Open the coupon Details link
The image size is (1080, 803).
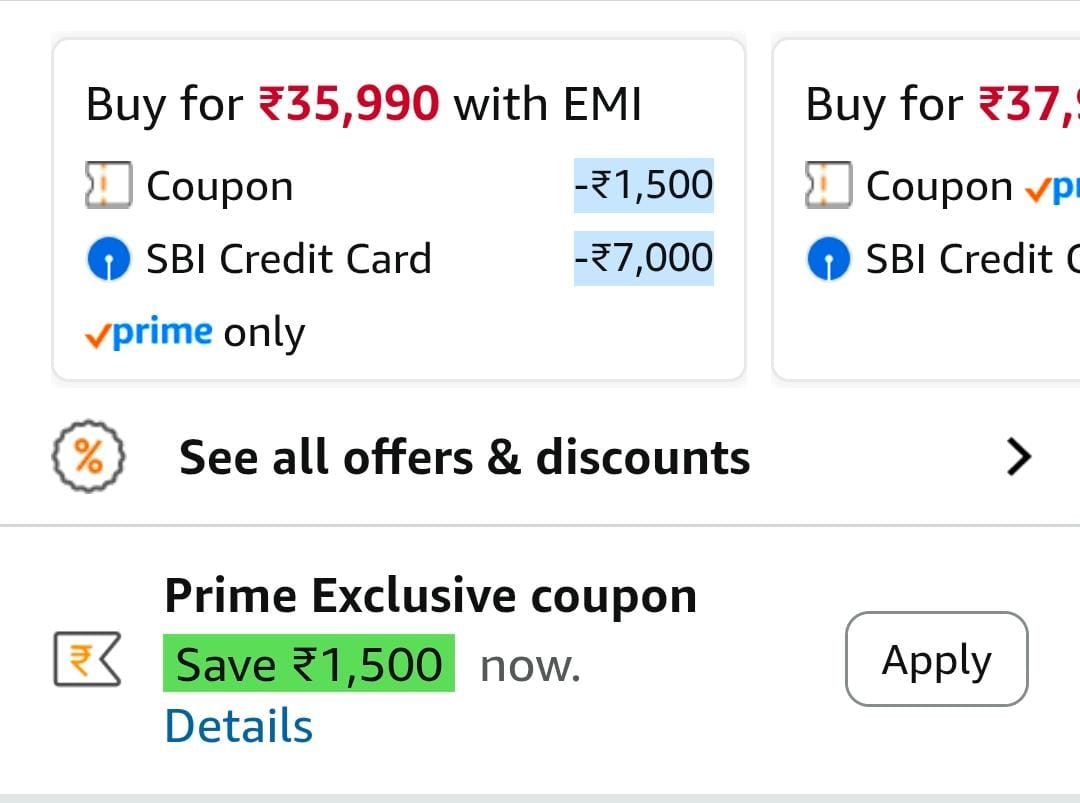238,726
